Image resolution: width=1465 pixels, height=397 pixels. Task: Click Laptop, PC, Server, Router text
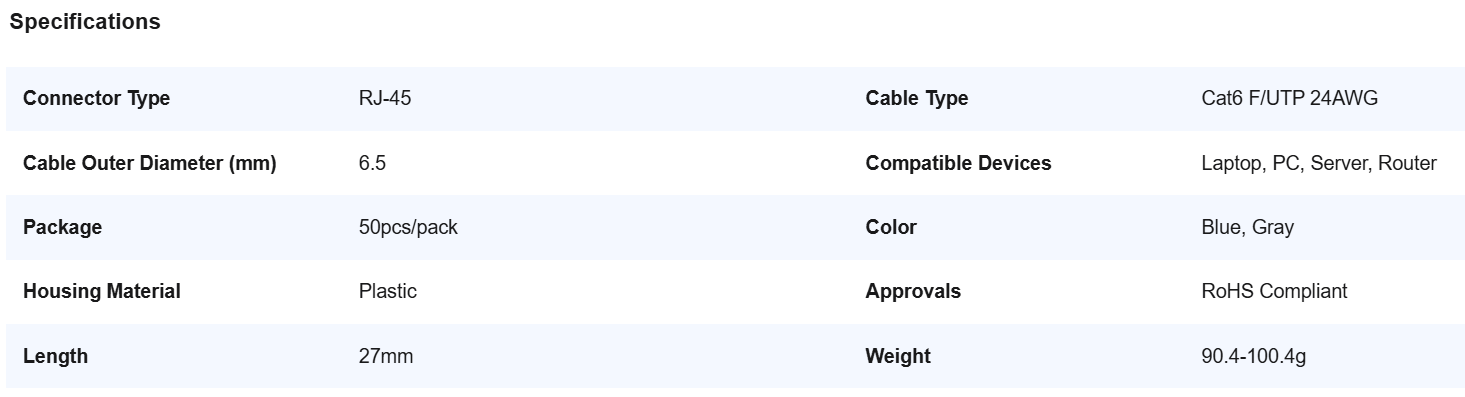point(1319,163)
